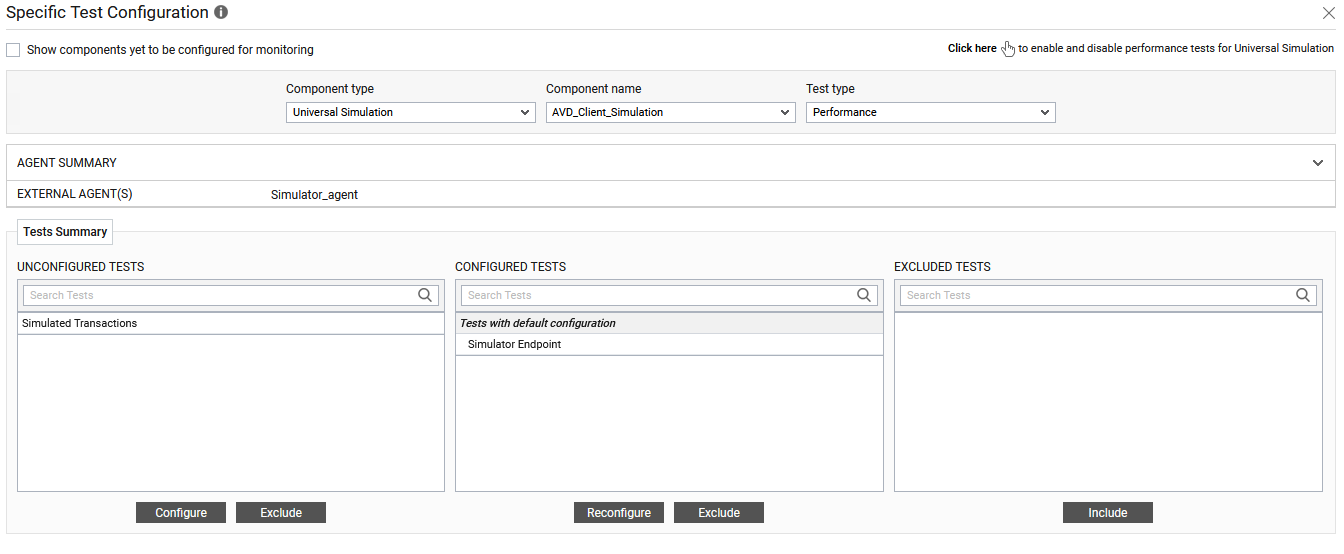Follow the Click here link for performance tests
The width and height of the screenshot is (1344, 554).
coord(972,48)
